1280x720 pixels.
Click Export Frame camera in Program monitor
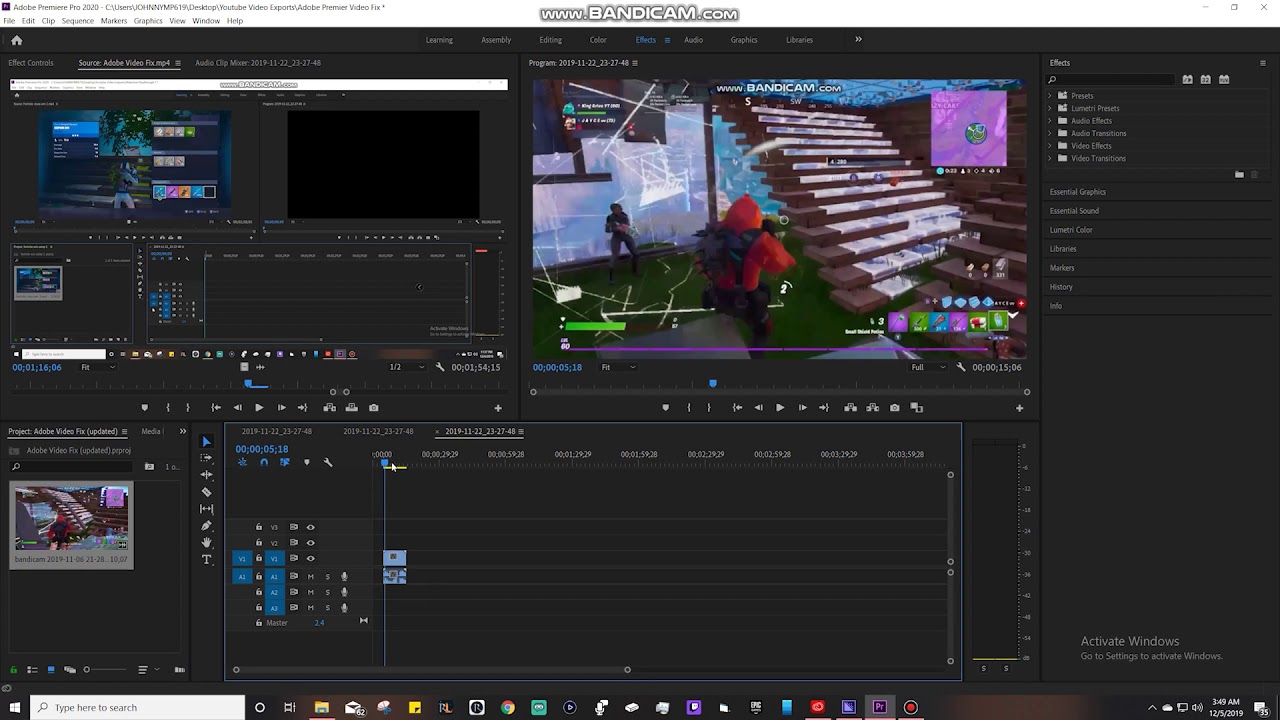894,408
